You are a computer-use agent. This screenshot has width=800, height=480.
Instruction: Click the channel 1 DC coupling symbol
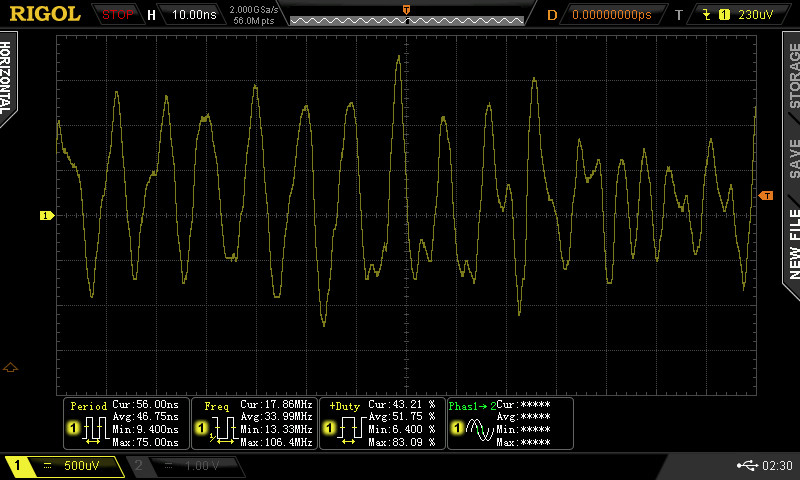(47, 465)
